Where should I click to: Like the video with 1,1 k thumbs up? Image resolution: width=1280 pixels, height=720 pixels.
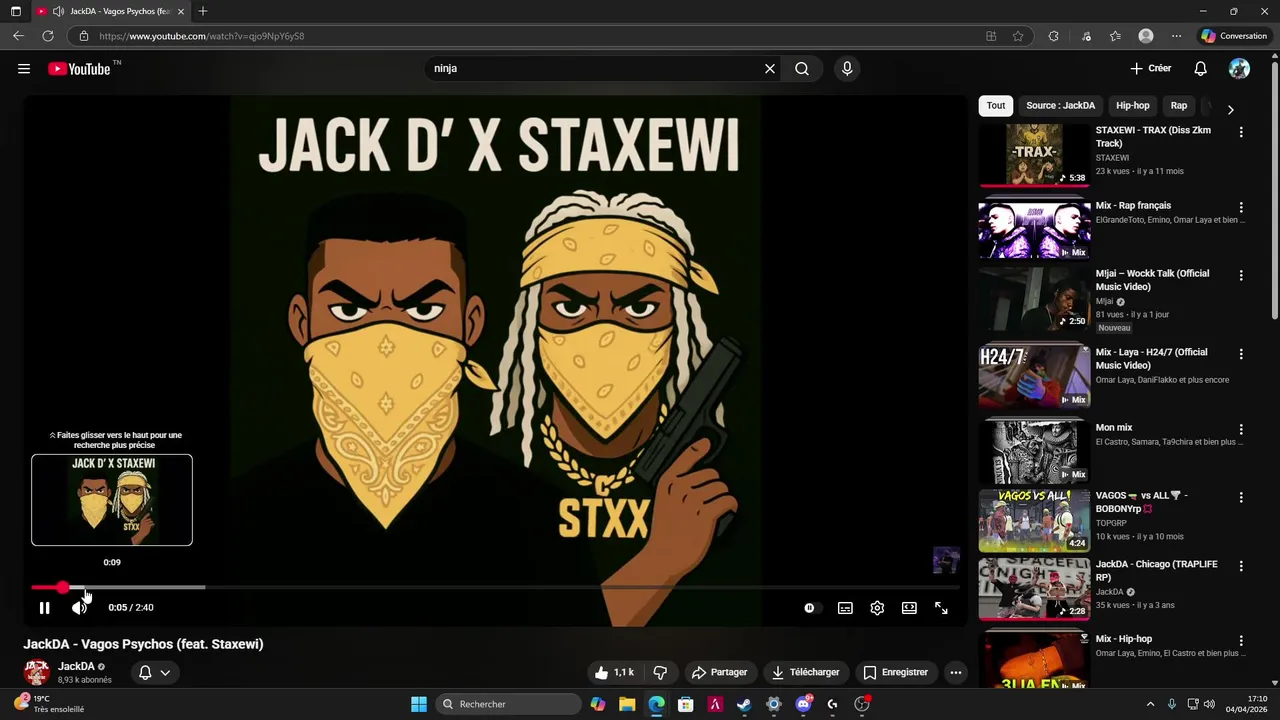click(x=615, y=673)
